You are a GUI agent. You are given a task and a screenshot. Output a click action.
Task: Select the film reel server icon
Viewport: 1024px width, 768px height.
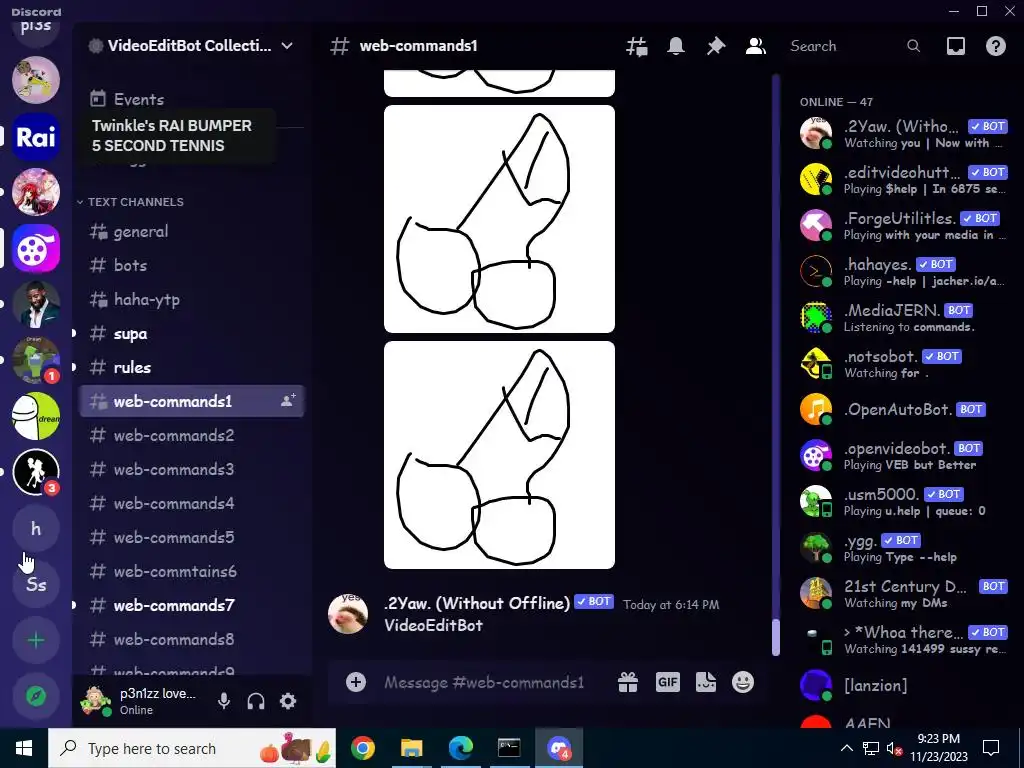coord(36,248)
